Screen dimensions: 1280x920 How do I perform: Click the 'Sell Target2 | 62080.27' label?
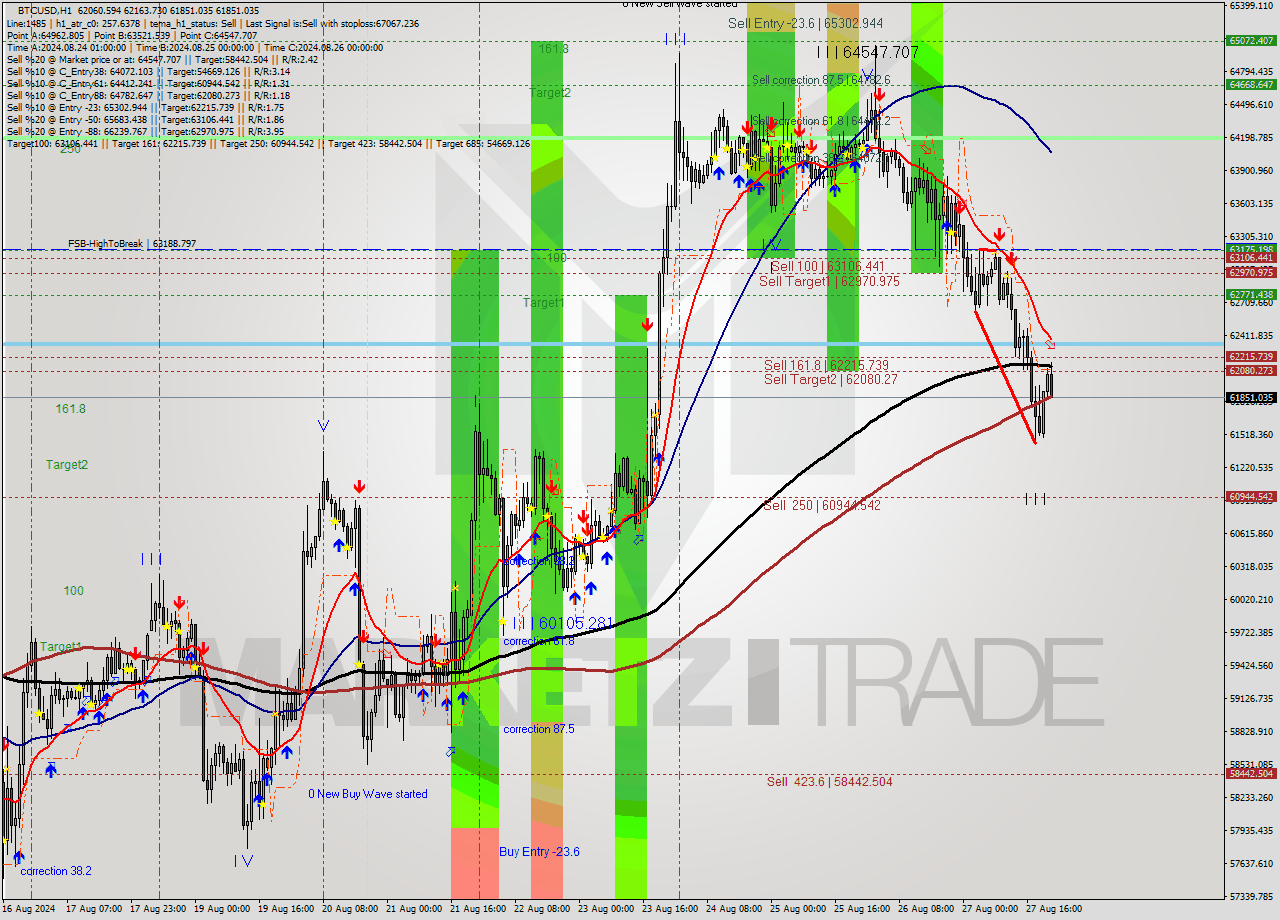(831, 379)
